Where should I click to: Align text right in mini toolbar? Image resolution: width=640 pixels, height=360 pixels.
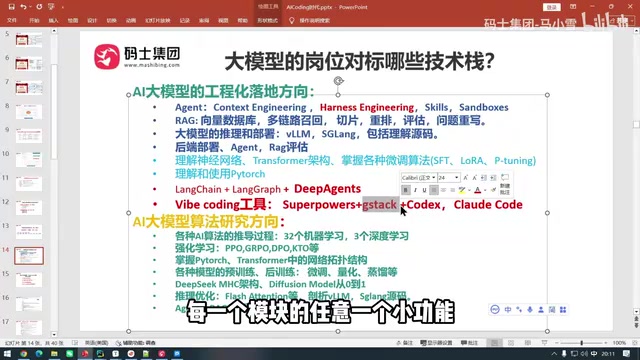point(453,190)
